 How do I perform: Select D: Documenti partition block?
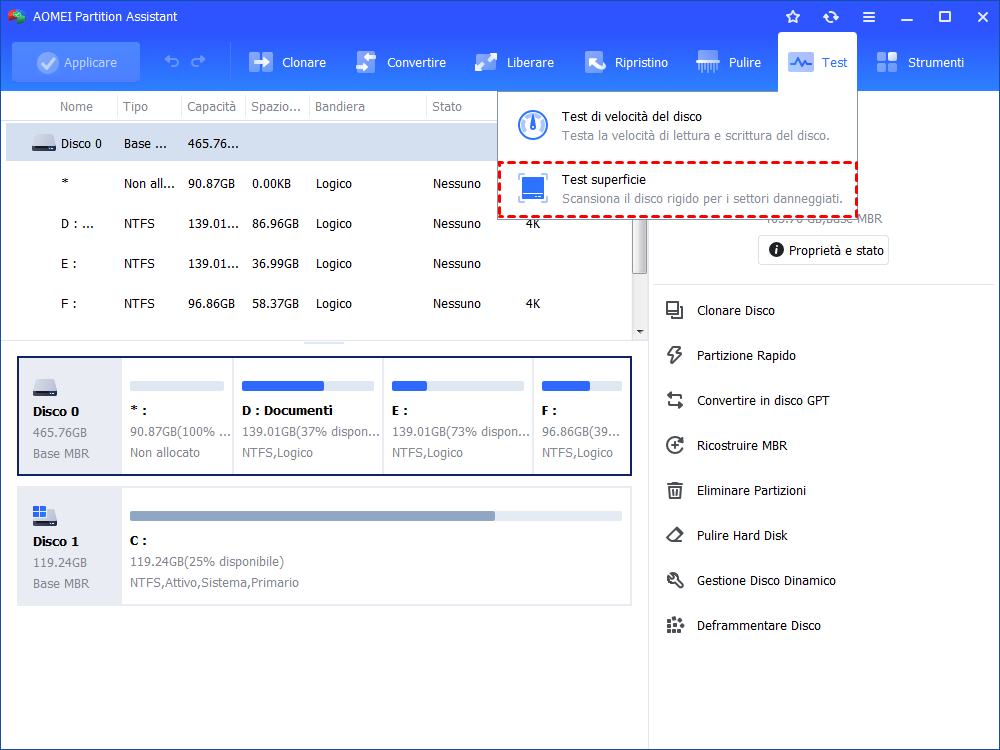pos(308,416)
